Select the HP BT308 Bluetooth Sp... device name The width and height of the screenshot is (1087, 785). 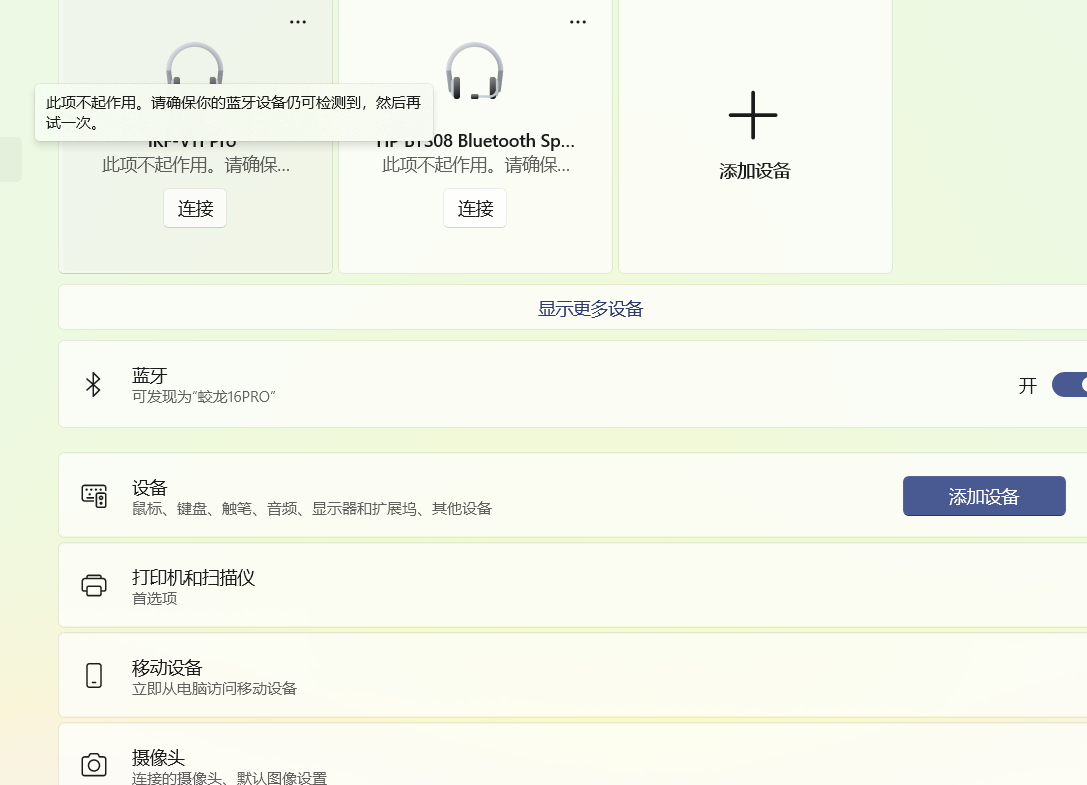coord(475,141)
